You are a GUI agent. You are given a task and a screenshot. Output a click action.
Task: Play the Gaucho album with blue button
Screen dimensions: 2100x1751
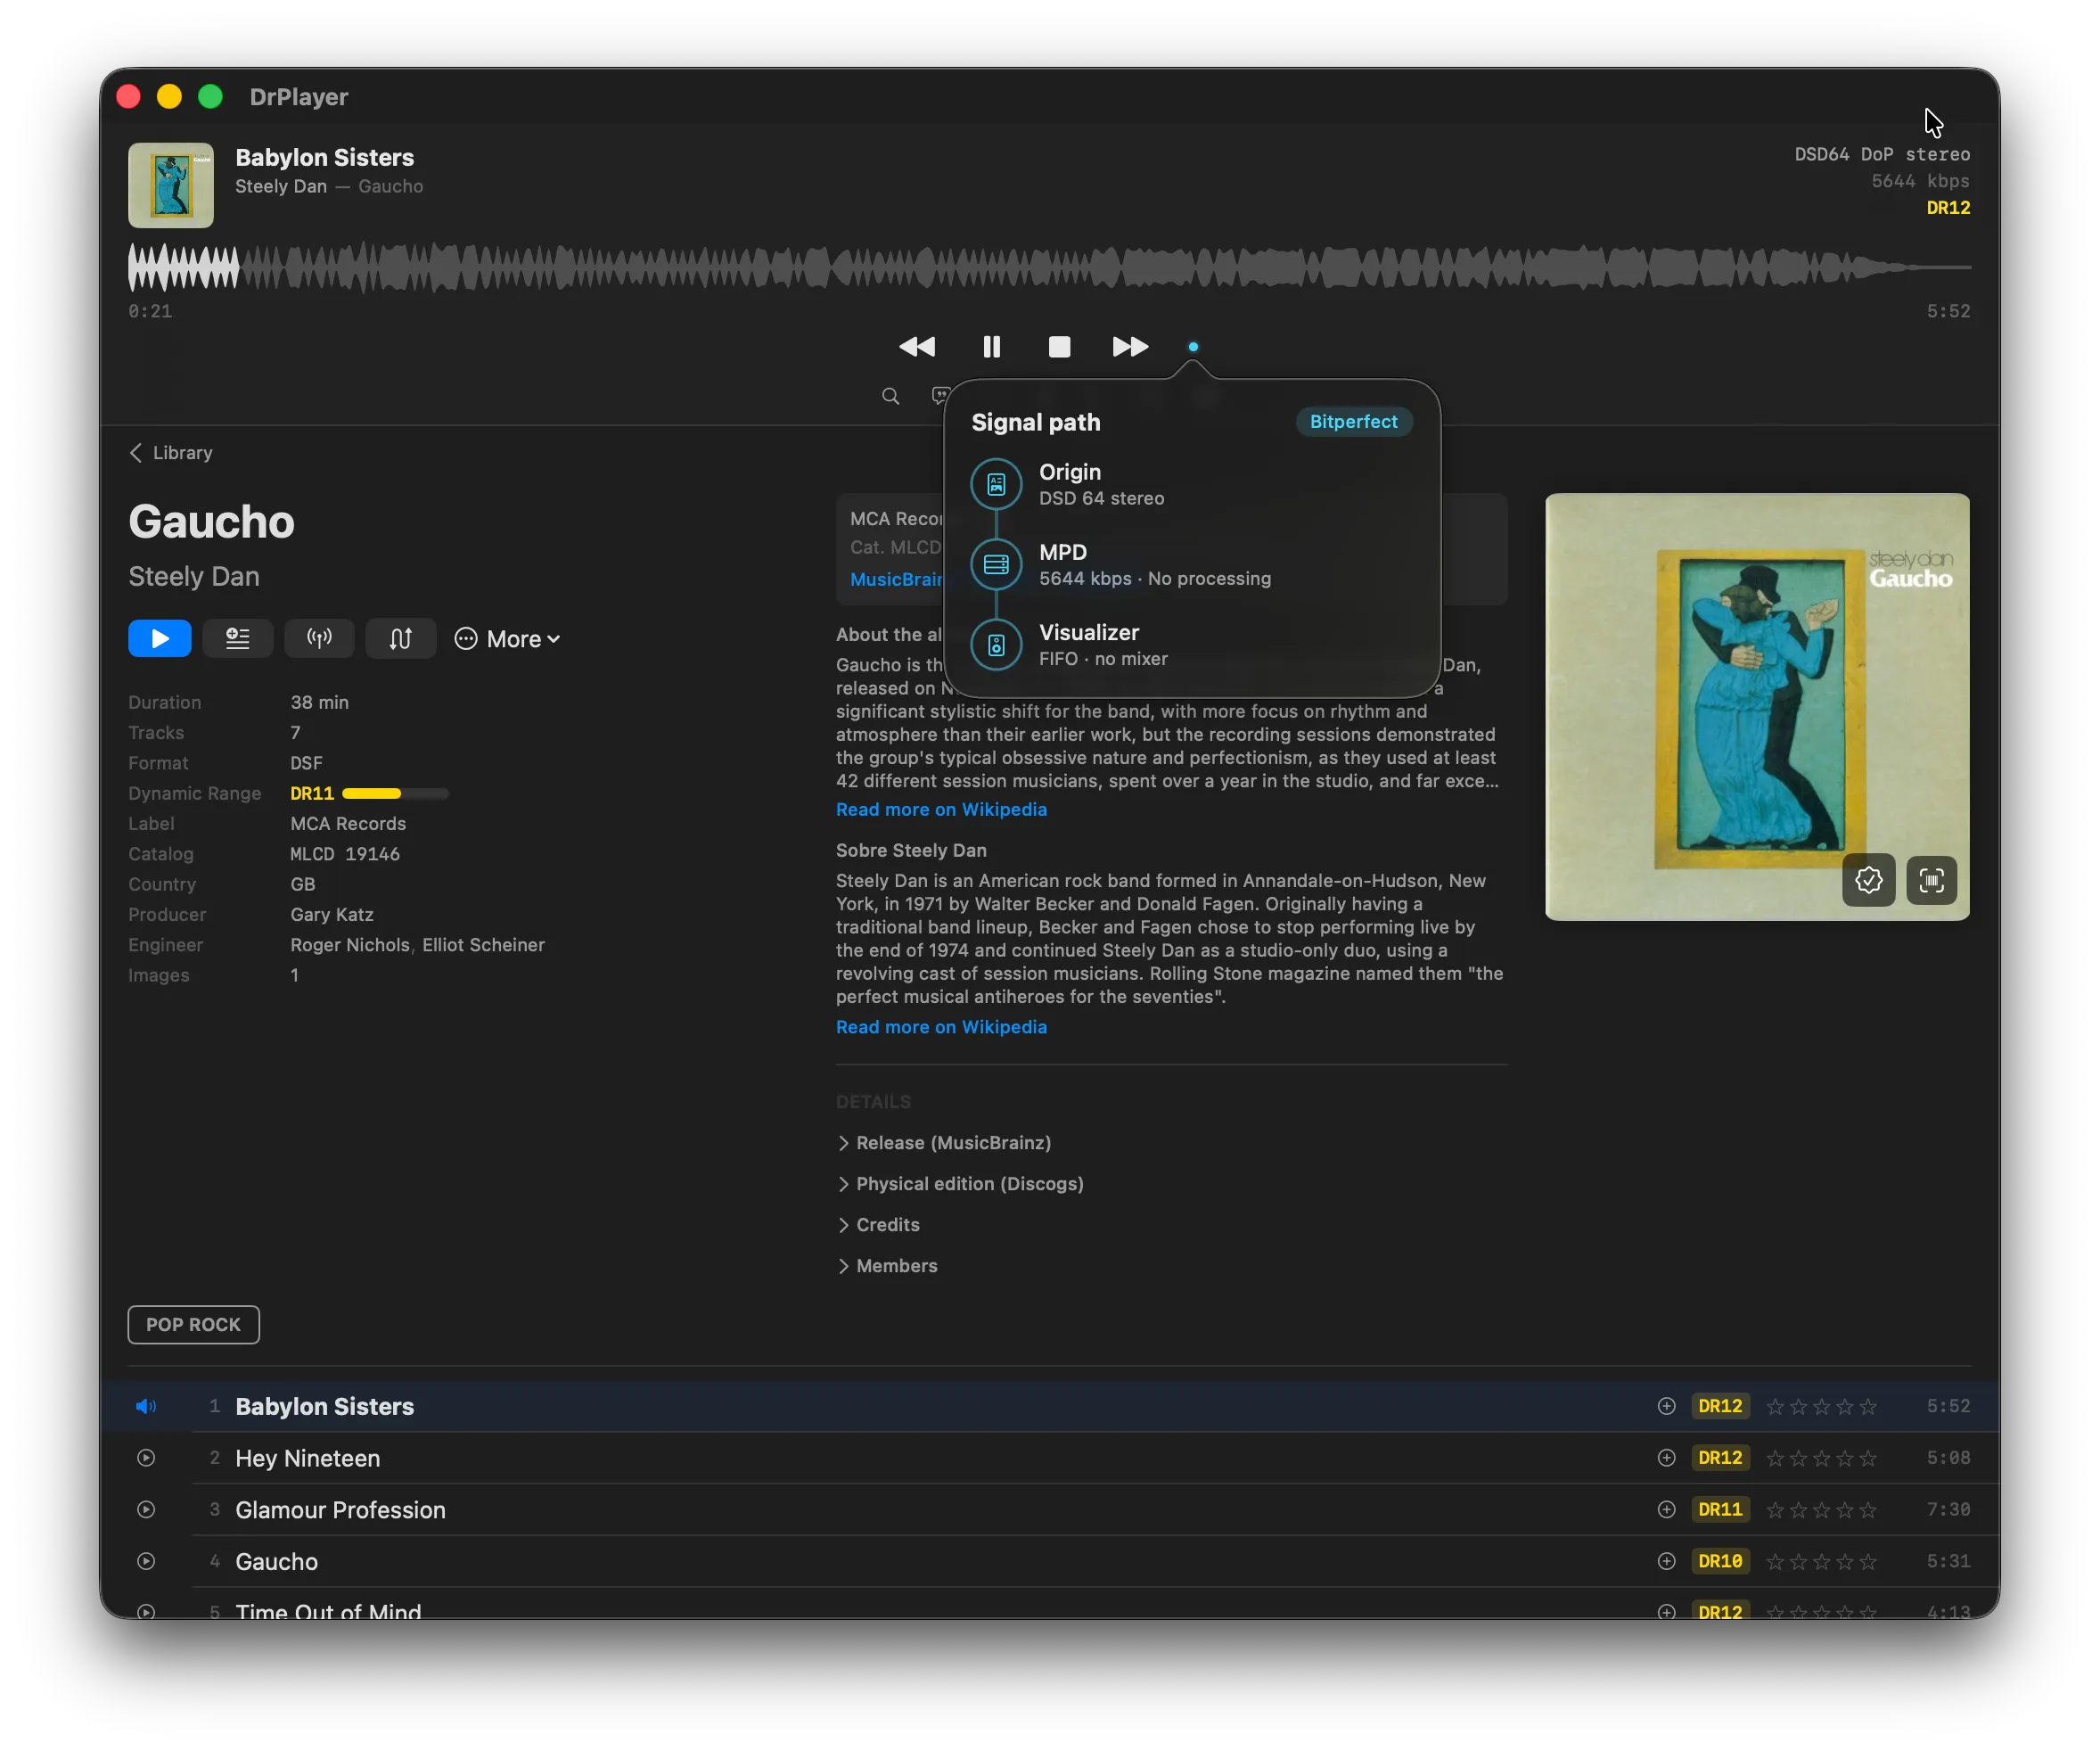pos(160,639)
